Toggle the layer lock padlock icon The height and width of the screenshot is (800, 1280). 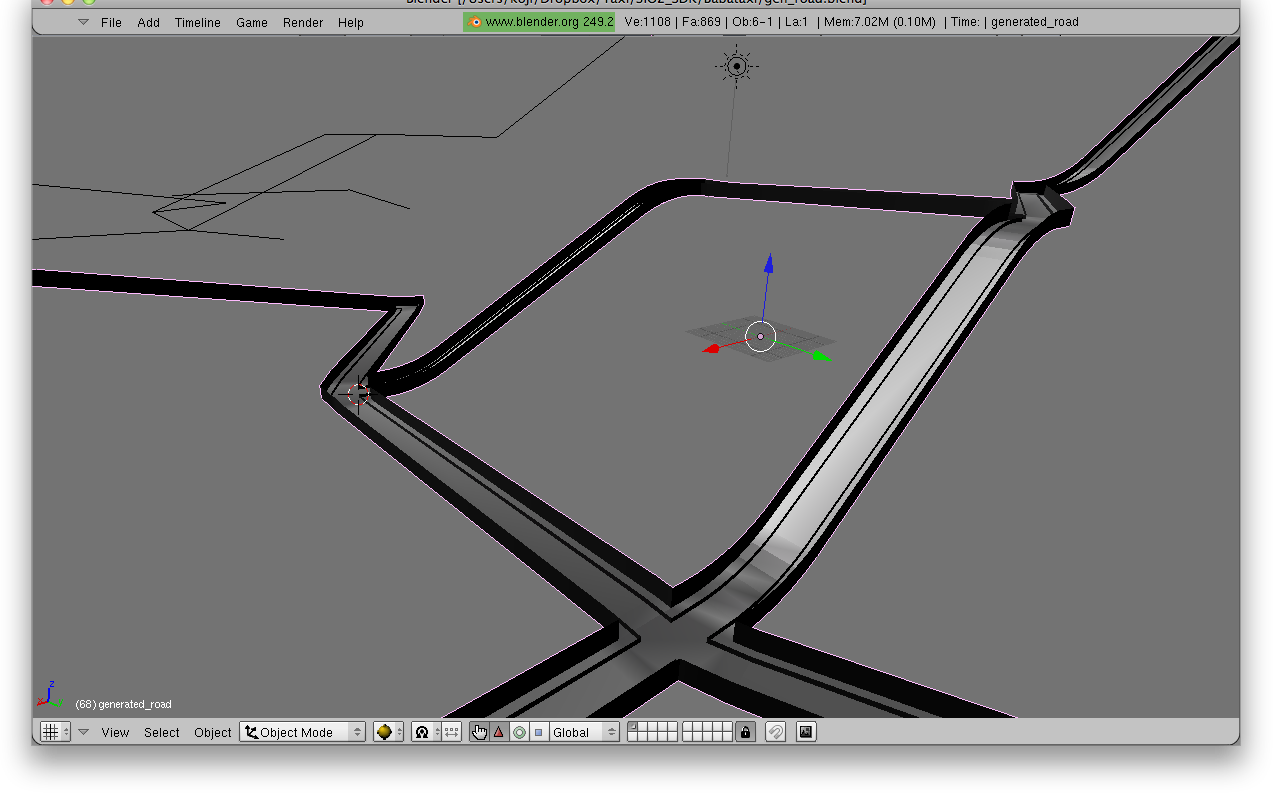point(745,732)
